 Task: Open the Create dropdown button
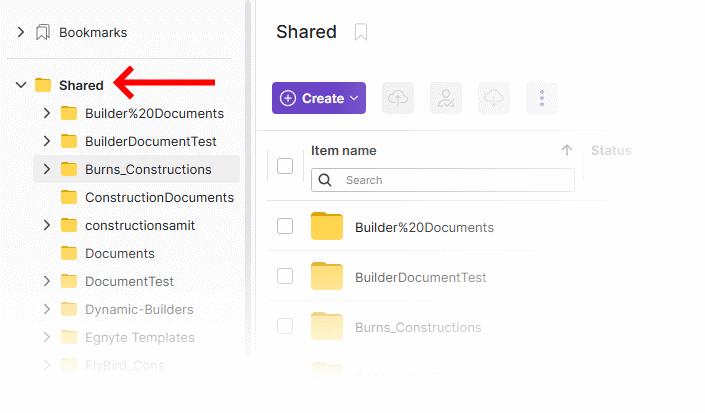pyautogui.click(x=319, y=98)
